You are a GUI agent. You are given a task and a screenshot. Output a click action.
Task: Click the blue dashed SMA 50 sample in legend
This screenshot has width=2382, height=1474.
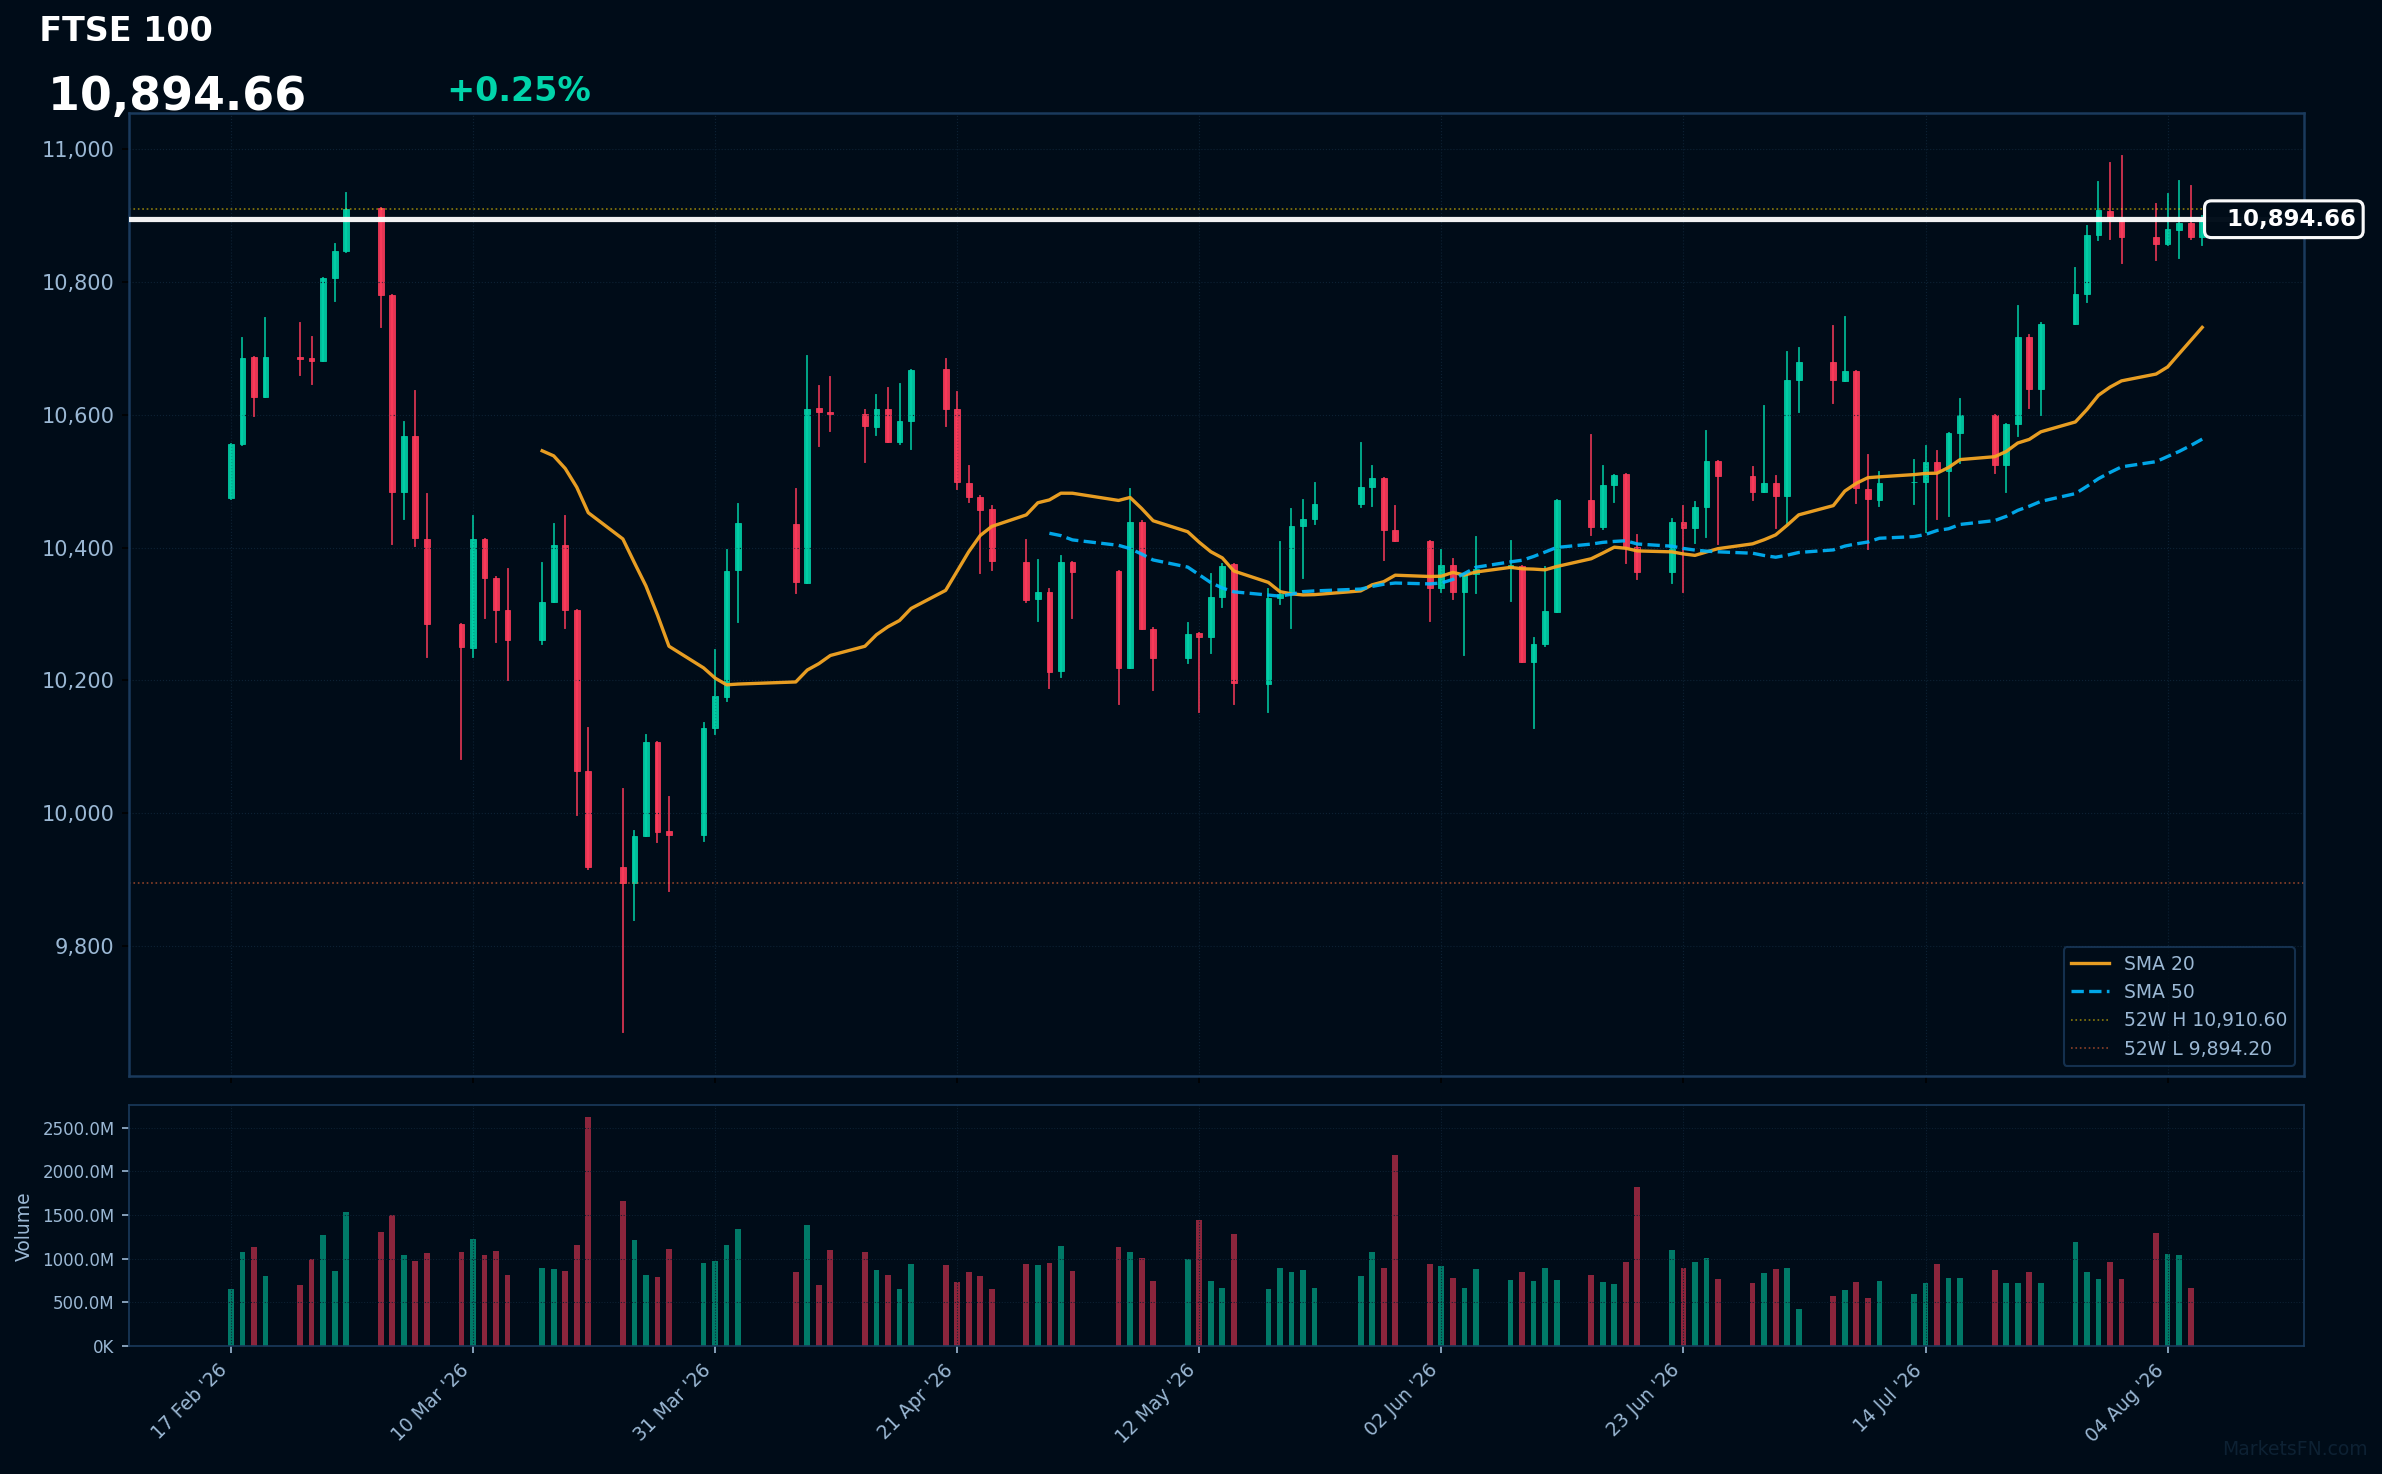2090,992
